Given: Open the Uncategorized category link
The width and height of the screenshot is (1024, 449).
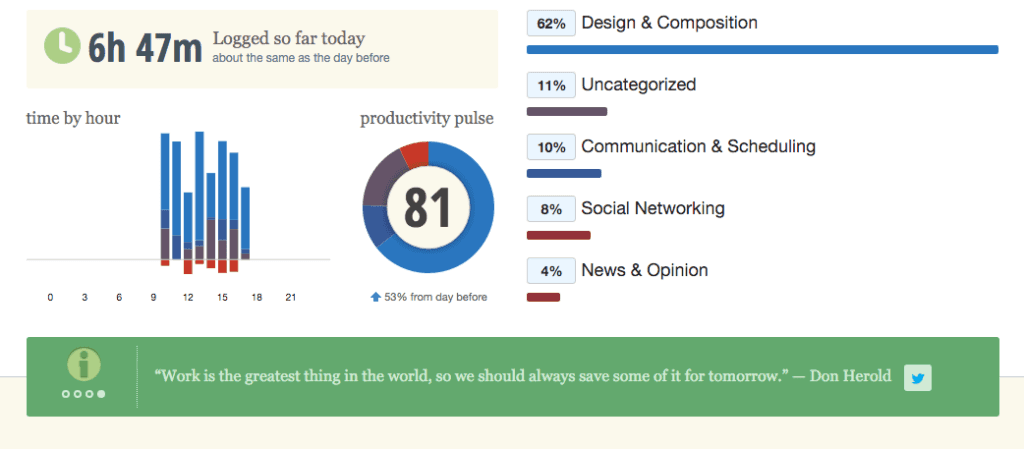Looking at the screenshot, I should pos(638,85).
